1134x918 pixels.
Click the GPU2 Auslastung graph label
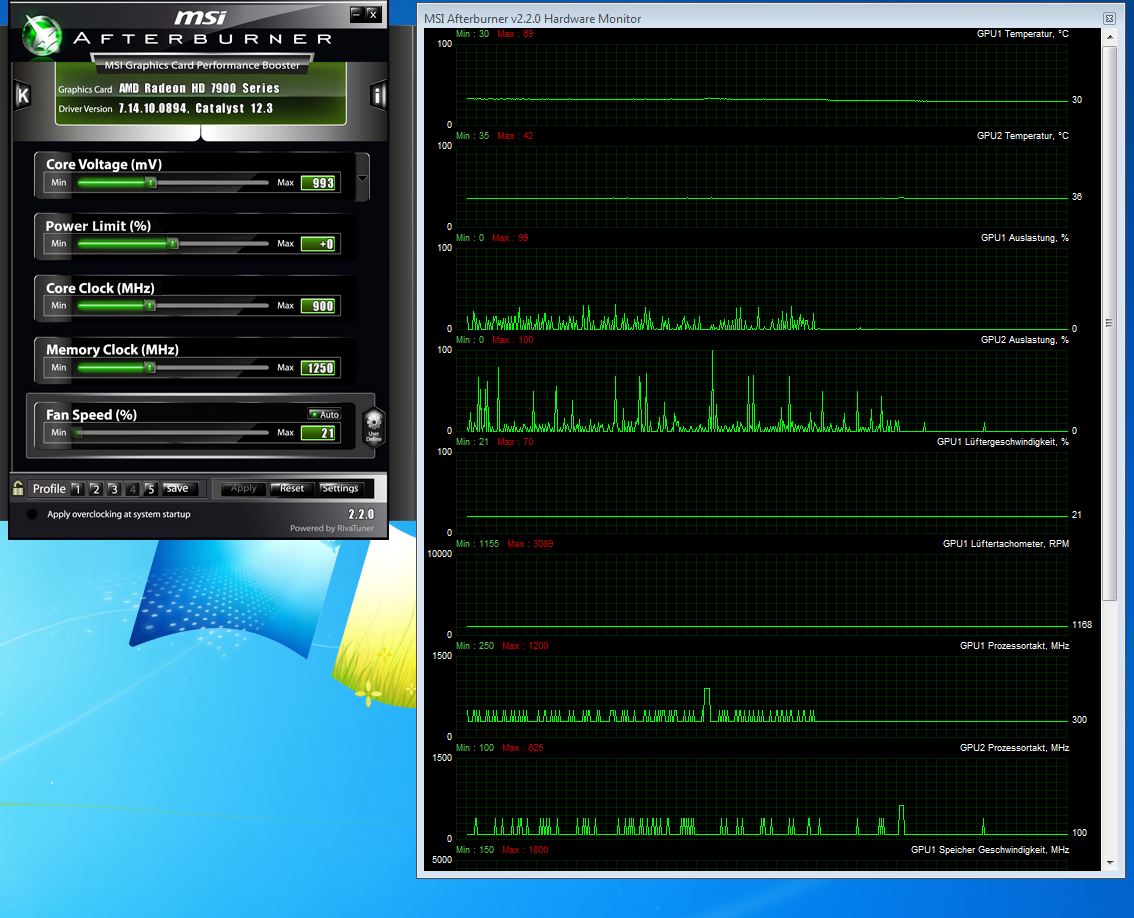[1025, 340]
